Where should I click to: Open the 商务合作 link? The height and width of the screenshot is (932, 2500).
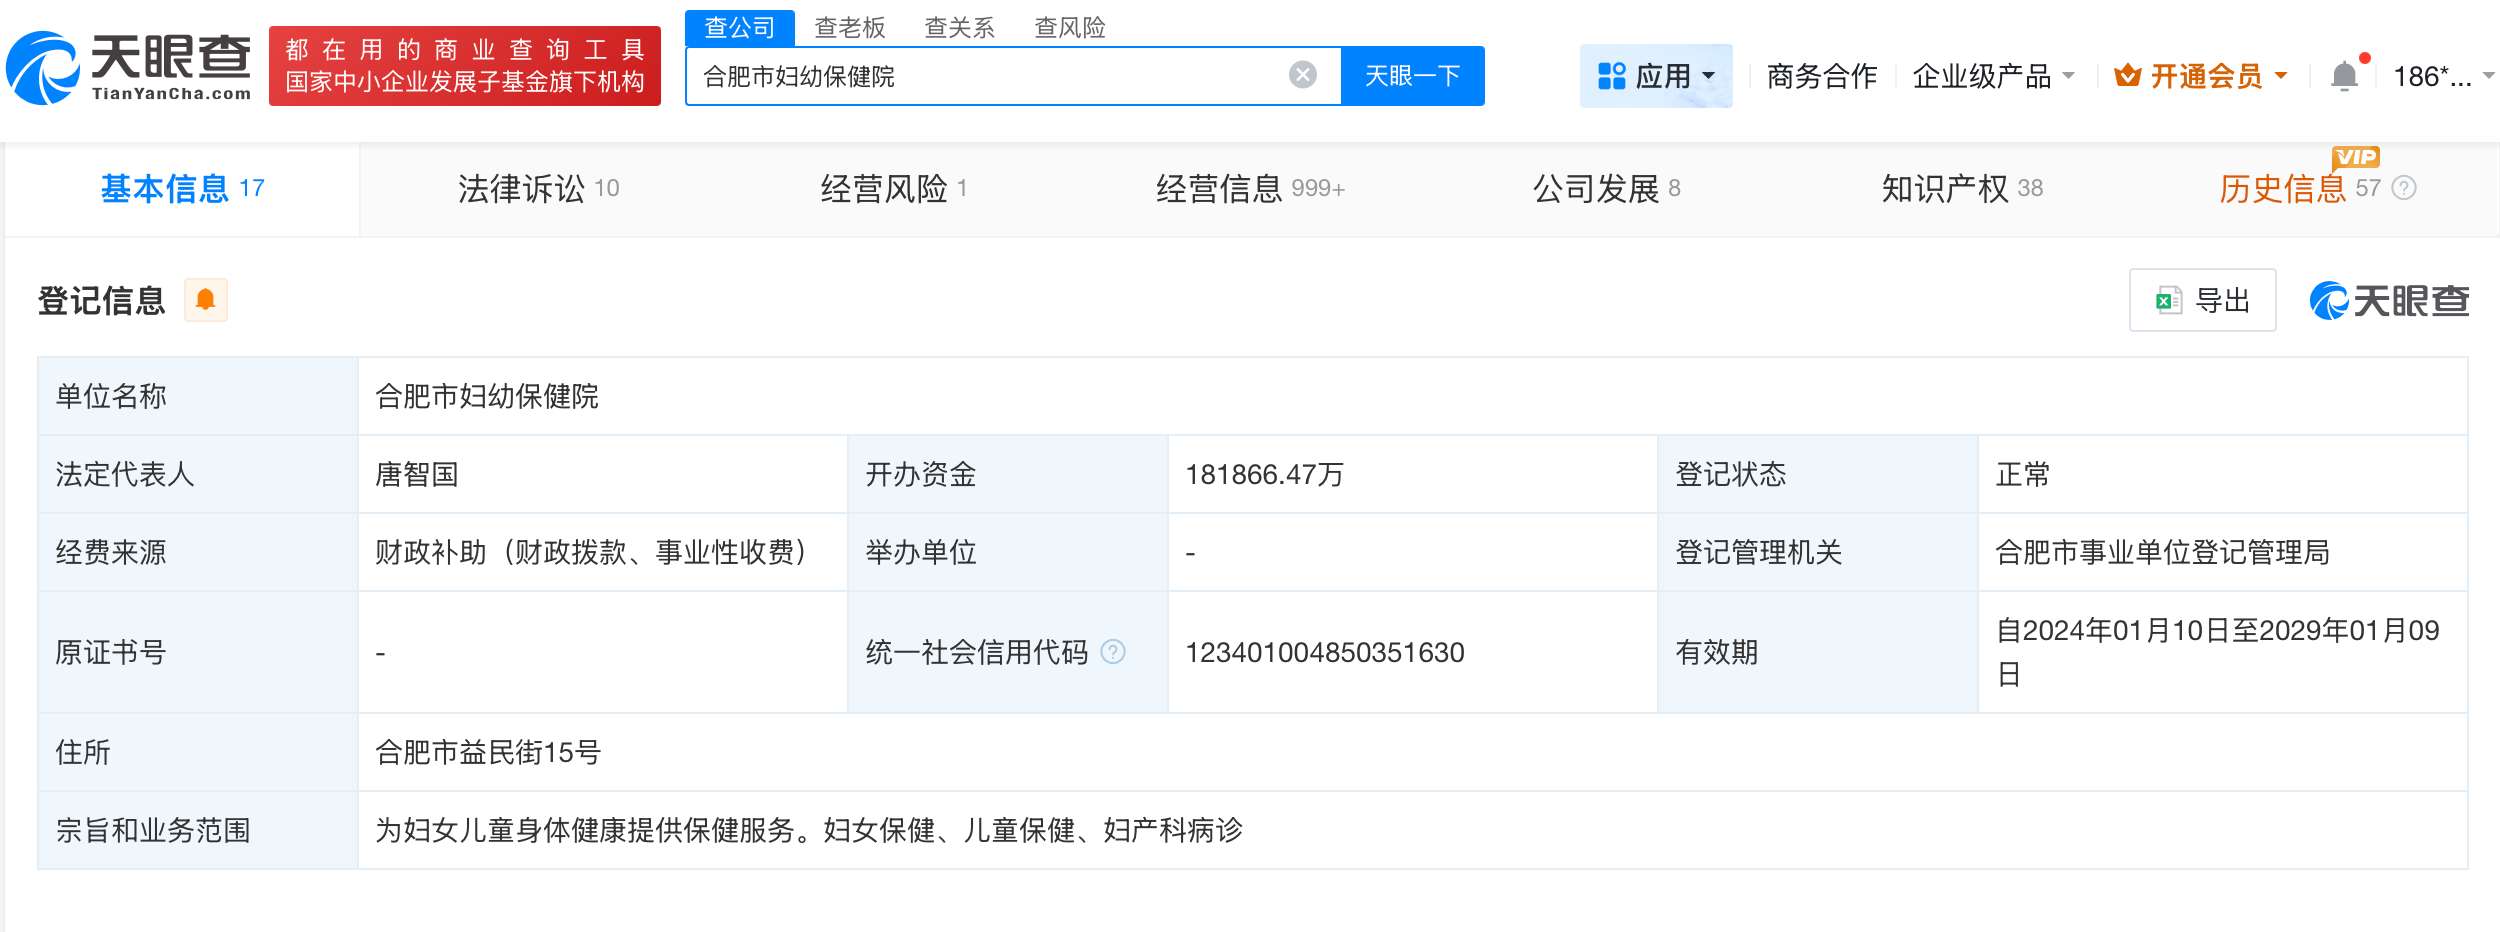click(1823, 76)
